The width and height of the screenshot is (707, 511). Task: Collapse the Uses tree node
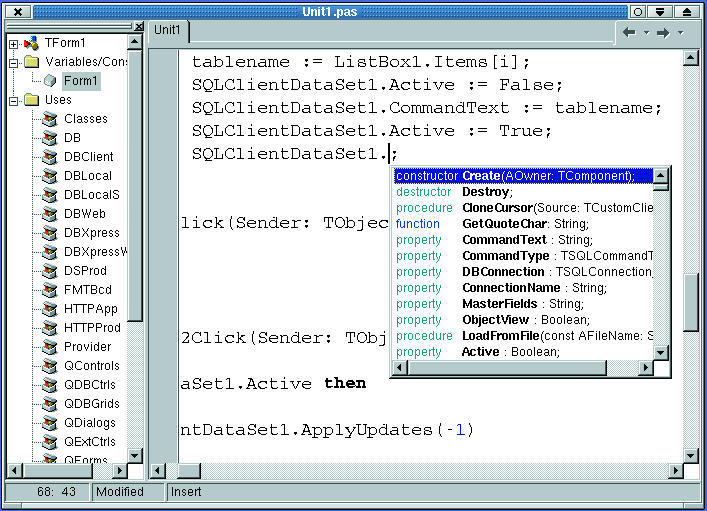pos(13,100)
